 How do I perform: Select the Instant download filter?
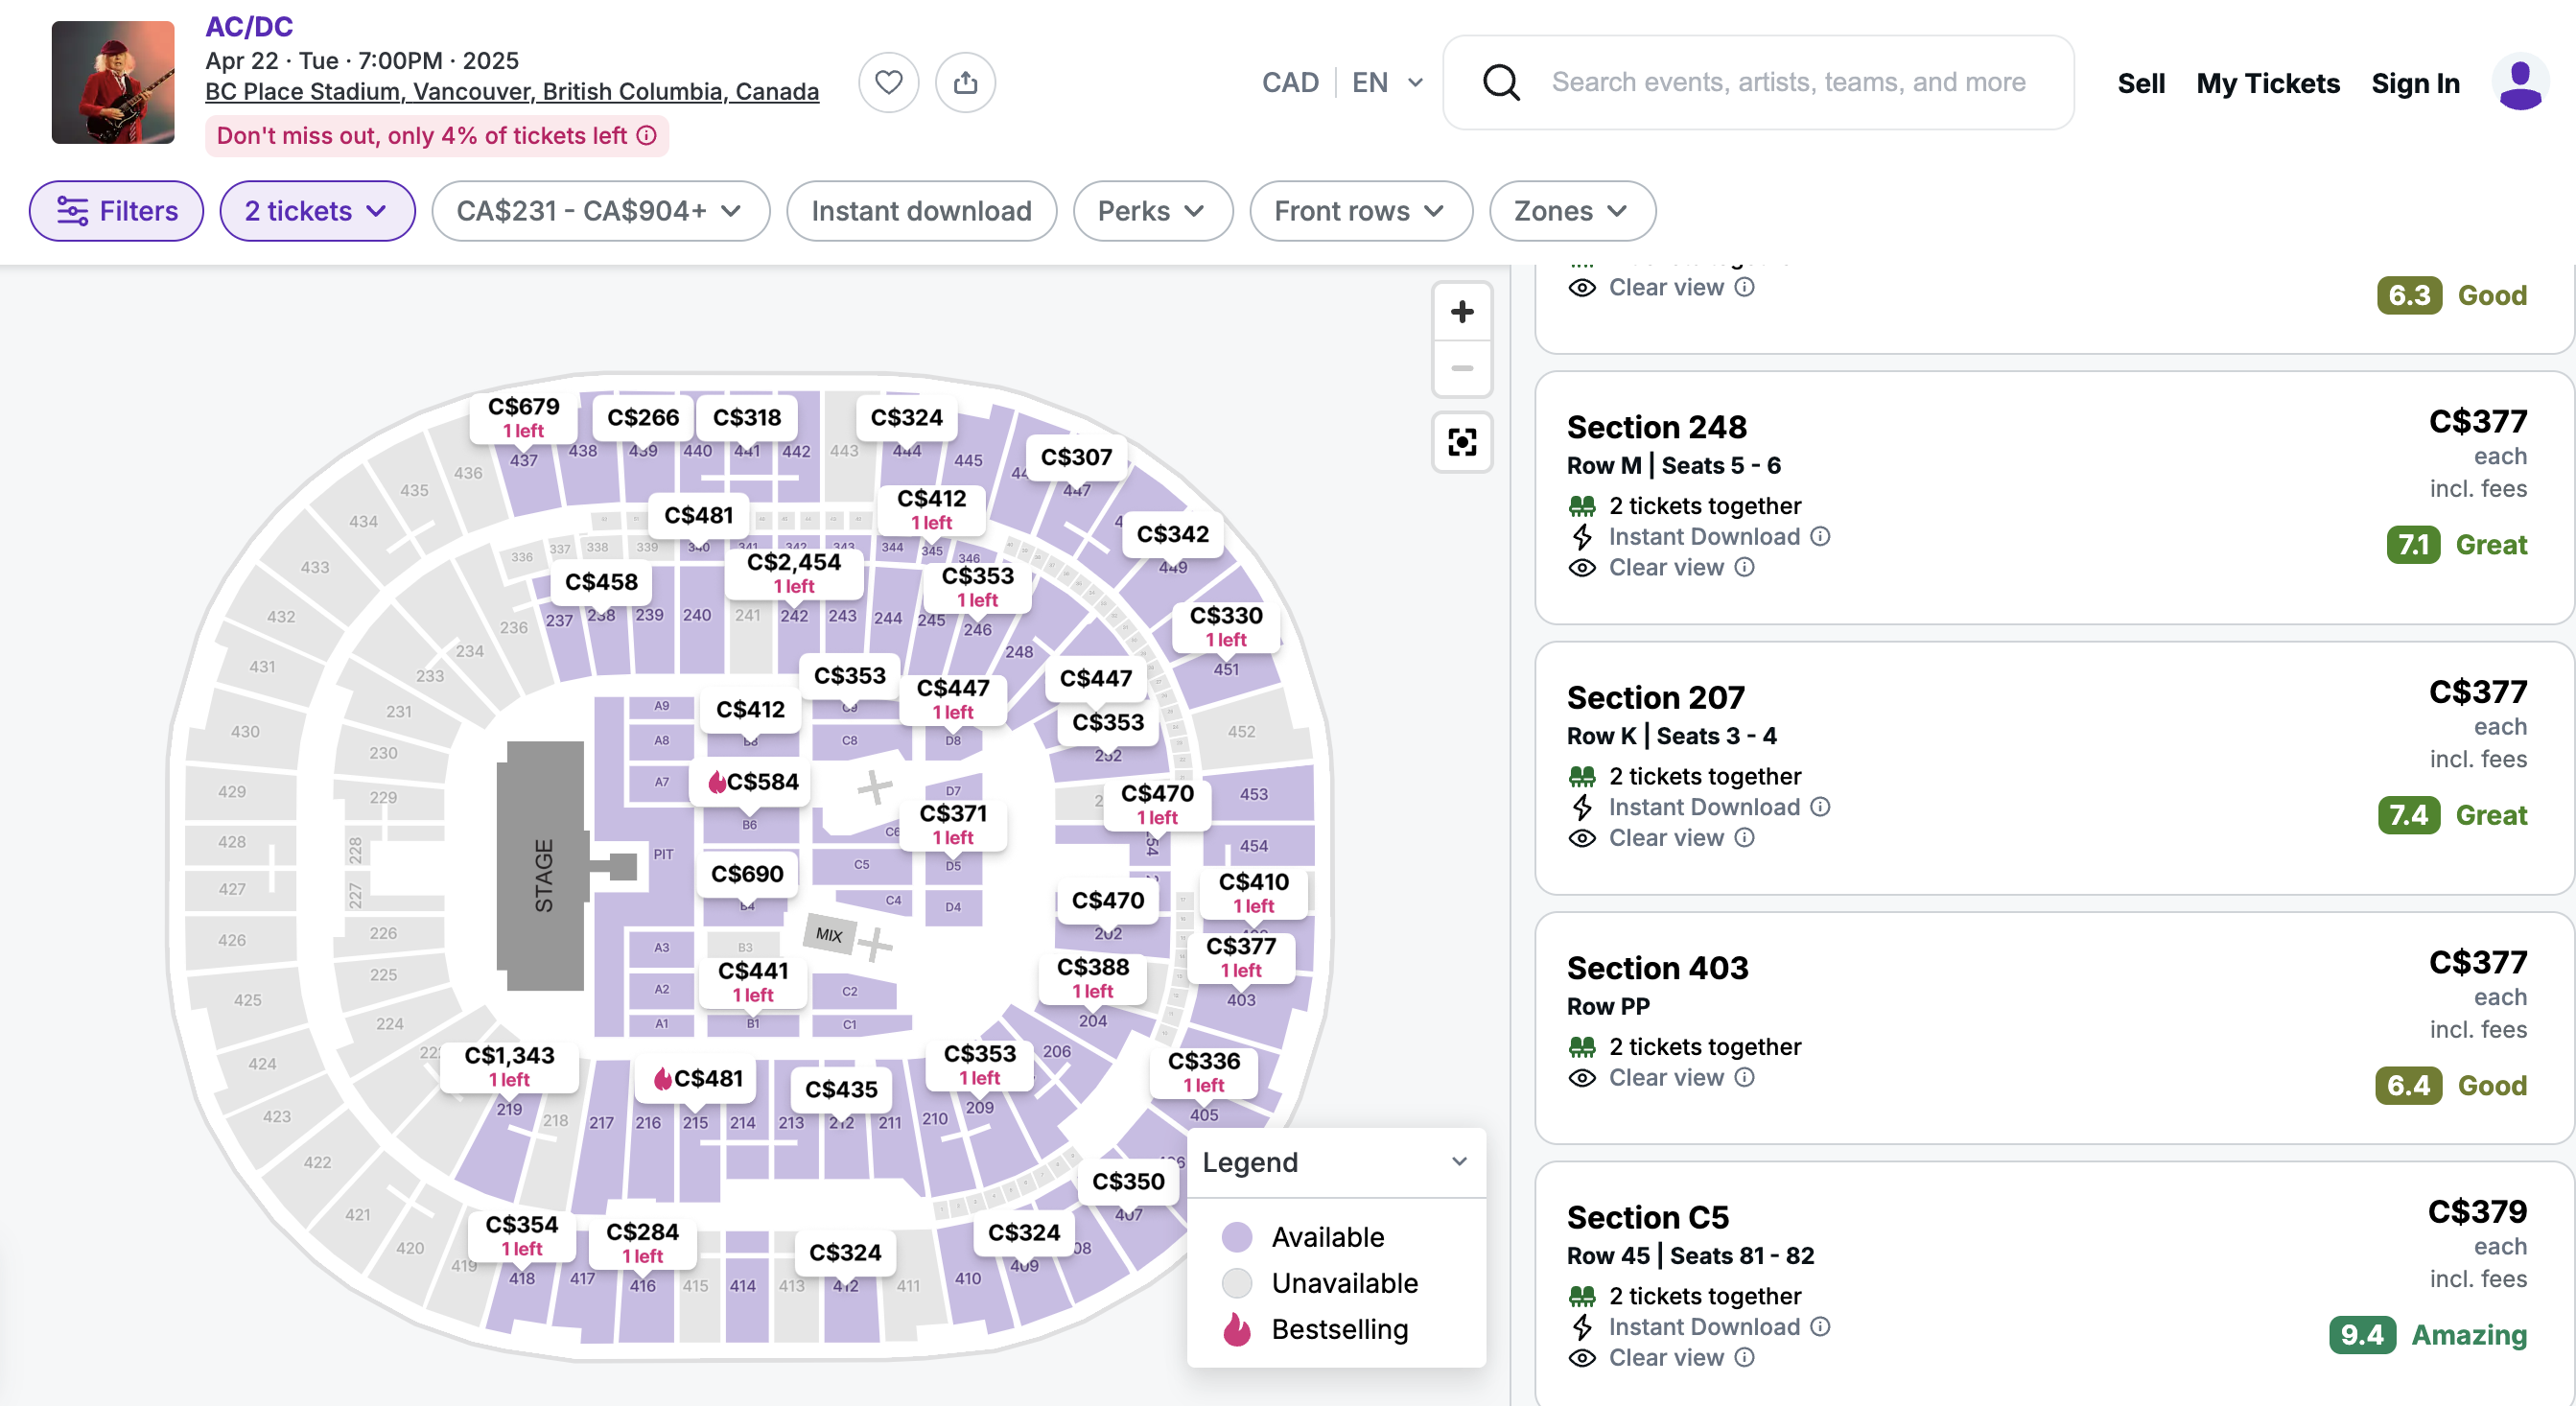(x=921, y=211)
